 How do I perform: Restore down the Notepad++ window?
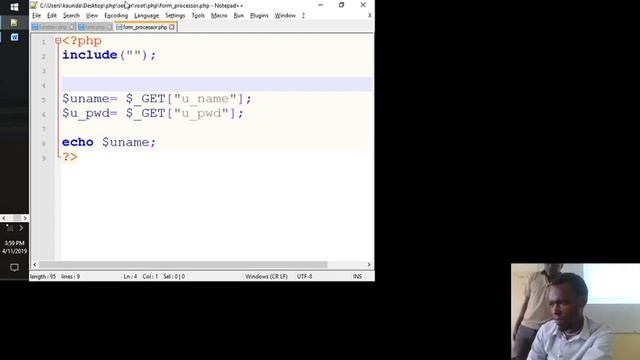point(342,5)
